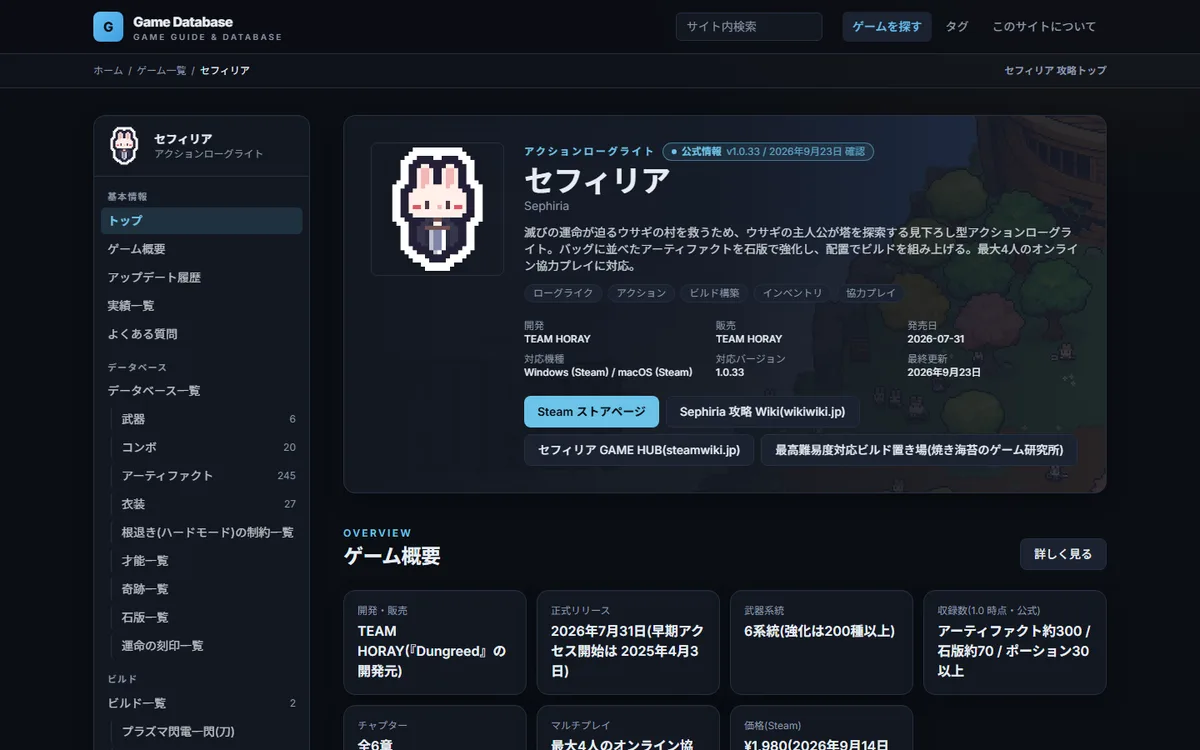Focus the サイト内検索 search field
Image resolution: width=1200 pixels, height=750 pixels.
[x=749, y=27]
